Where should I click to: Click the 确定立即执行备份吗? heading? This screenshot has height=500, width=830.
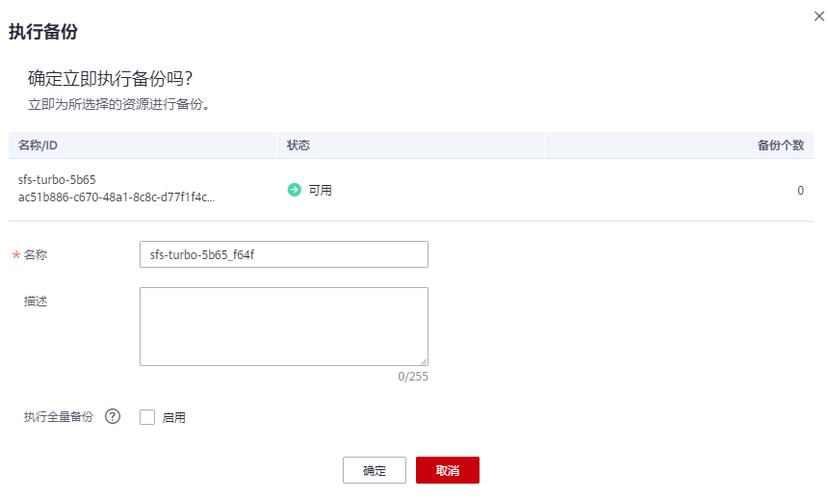coord(110,78)
